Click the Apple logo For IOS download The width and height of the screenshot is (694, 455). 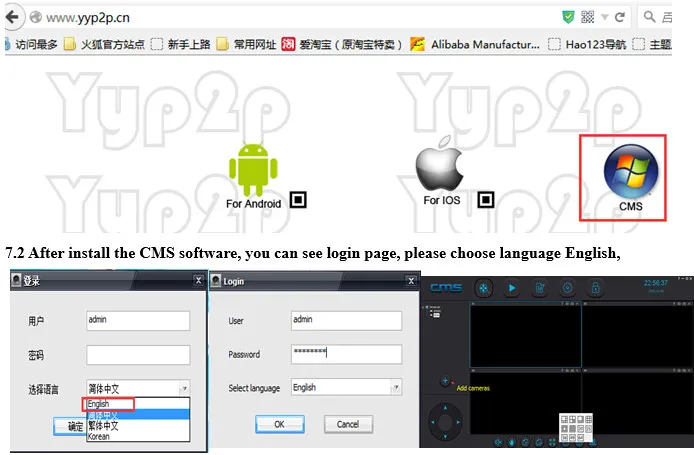point(439,164)
